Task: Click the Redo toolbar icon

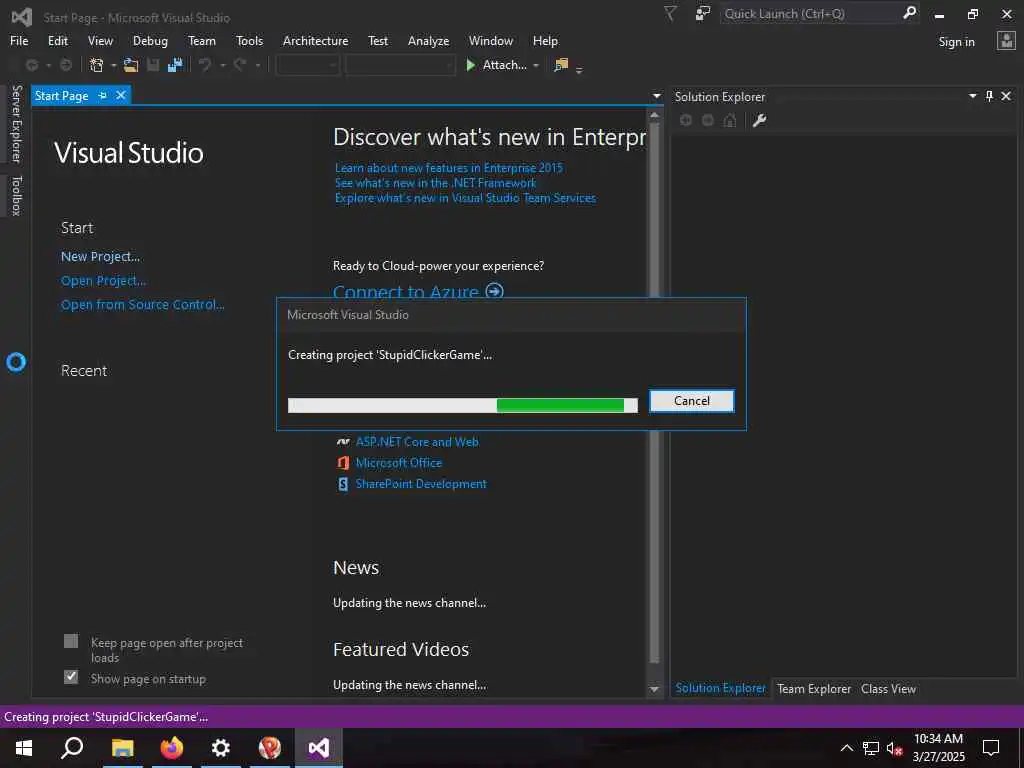Action: [240, 65]
